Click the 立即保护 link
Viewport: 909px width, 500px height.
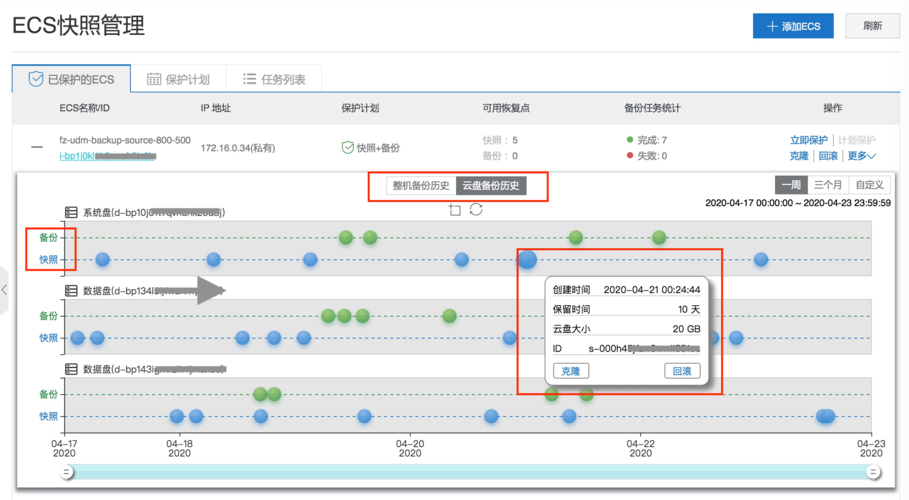click(809, 140)
